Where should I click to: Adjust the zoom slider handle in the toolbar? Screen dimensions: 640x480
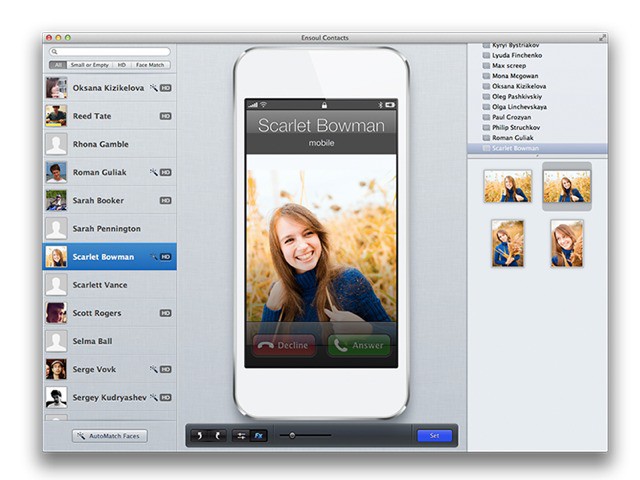(292, 436)
